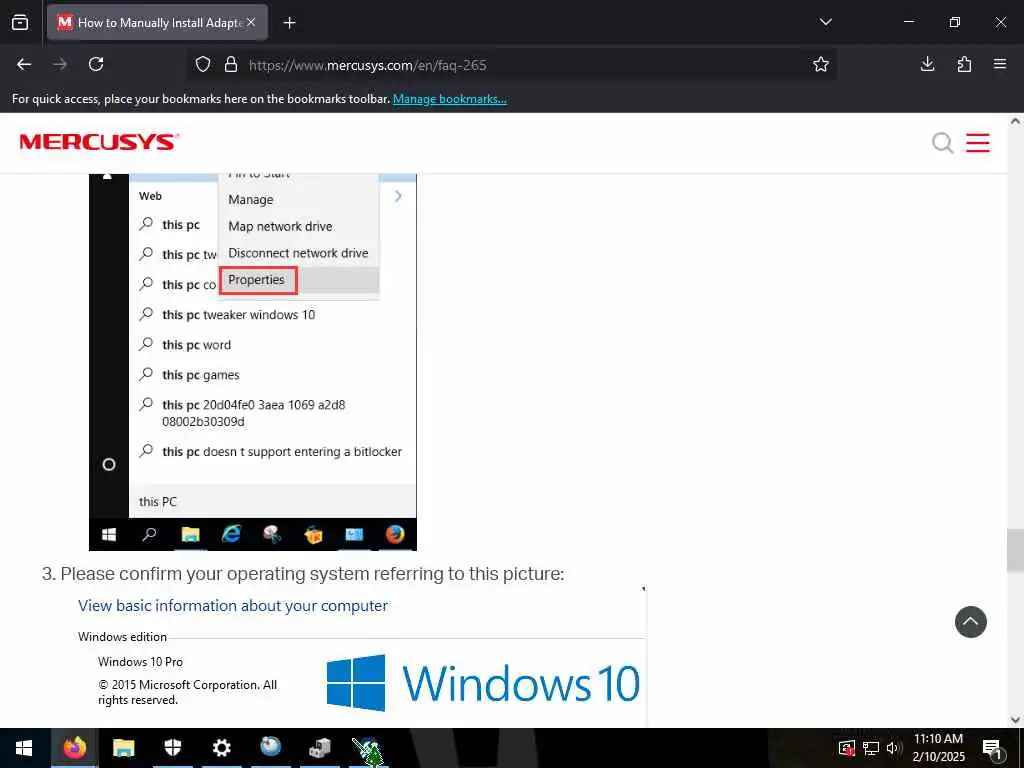This screenshot has width=1024, height=768.
Task: Open Firefox application menu
Action: pos(1000,65)
